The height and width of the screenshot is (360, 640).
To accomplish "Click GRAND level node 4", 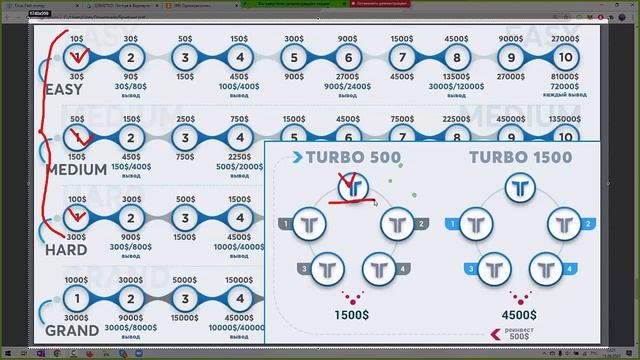I will tap(240, 299).
